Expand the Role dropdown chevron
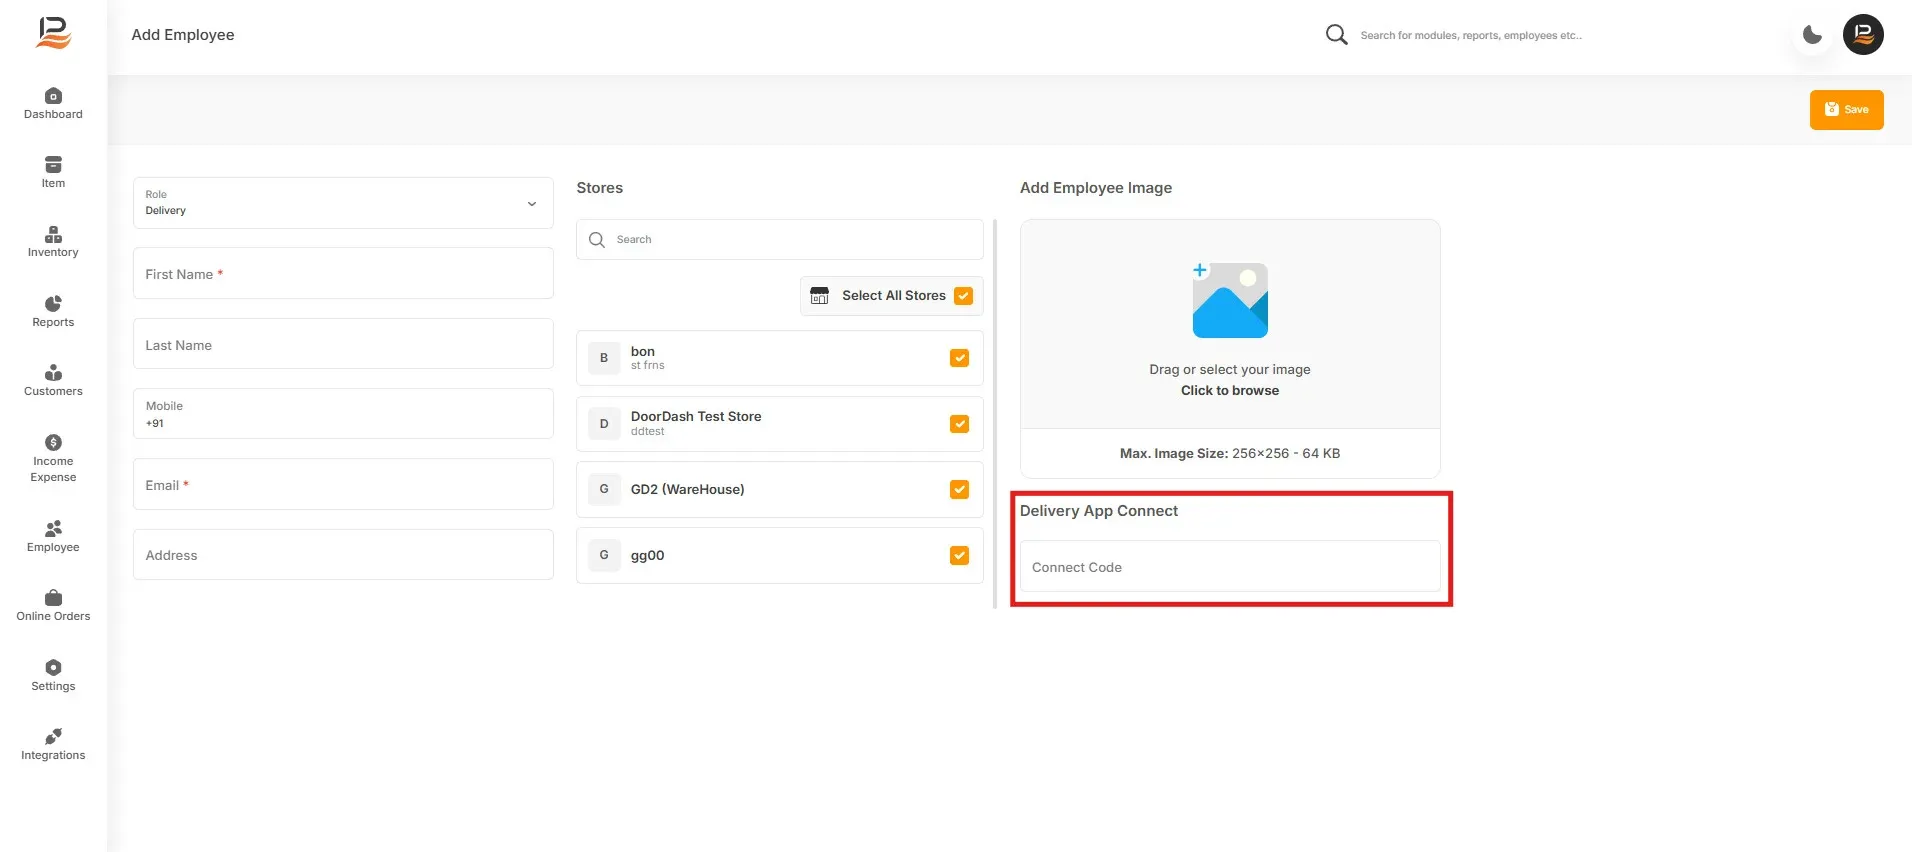 [x=532, y=204]
